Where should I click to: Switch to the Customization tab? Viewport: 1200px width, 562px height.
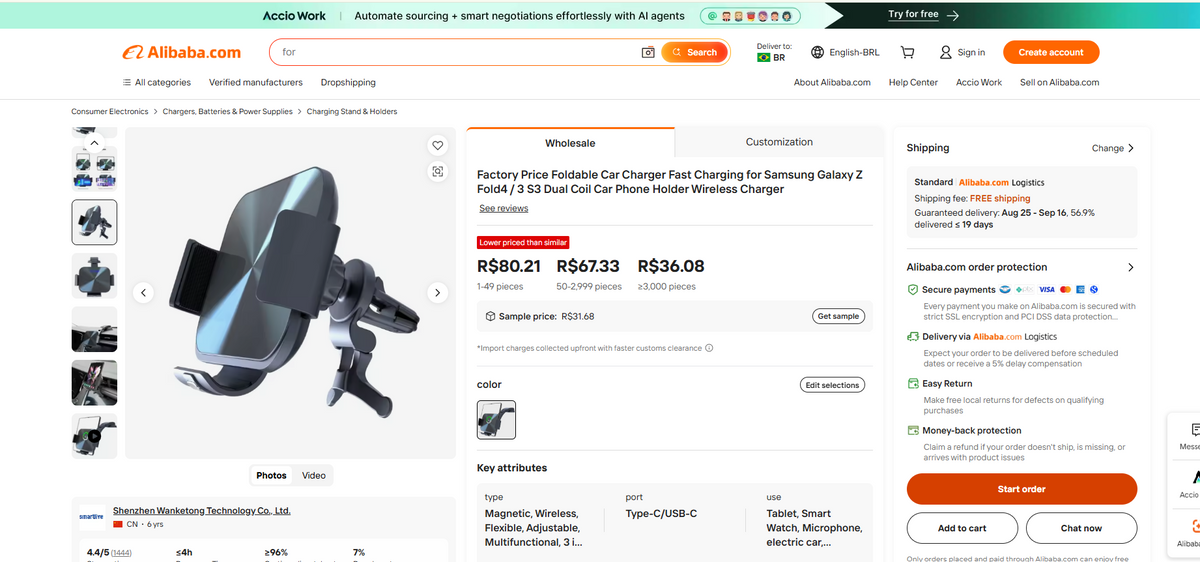pyautogui.click(x=779, y=142)
